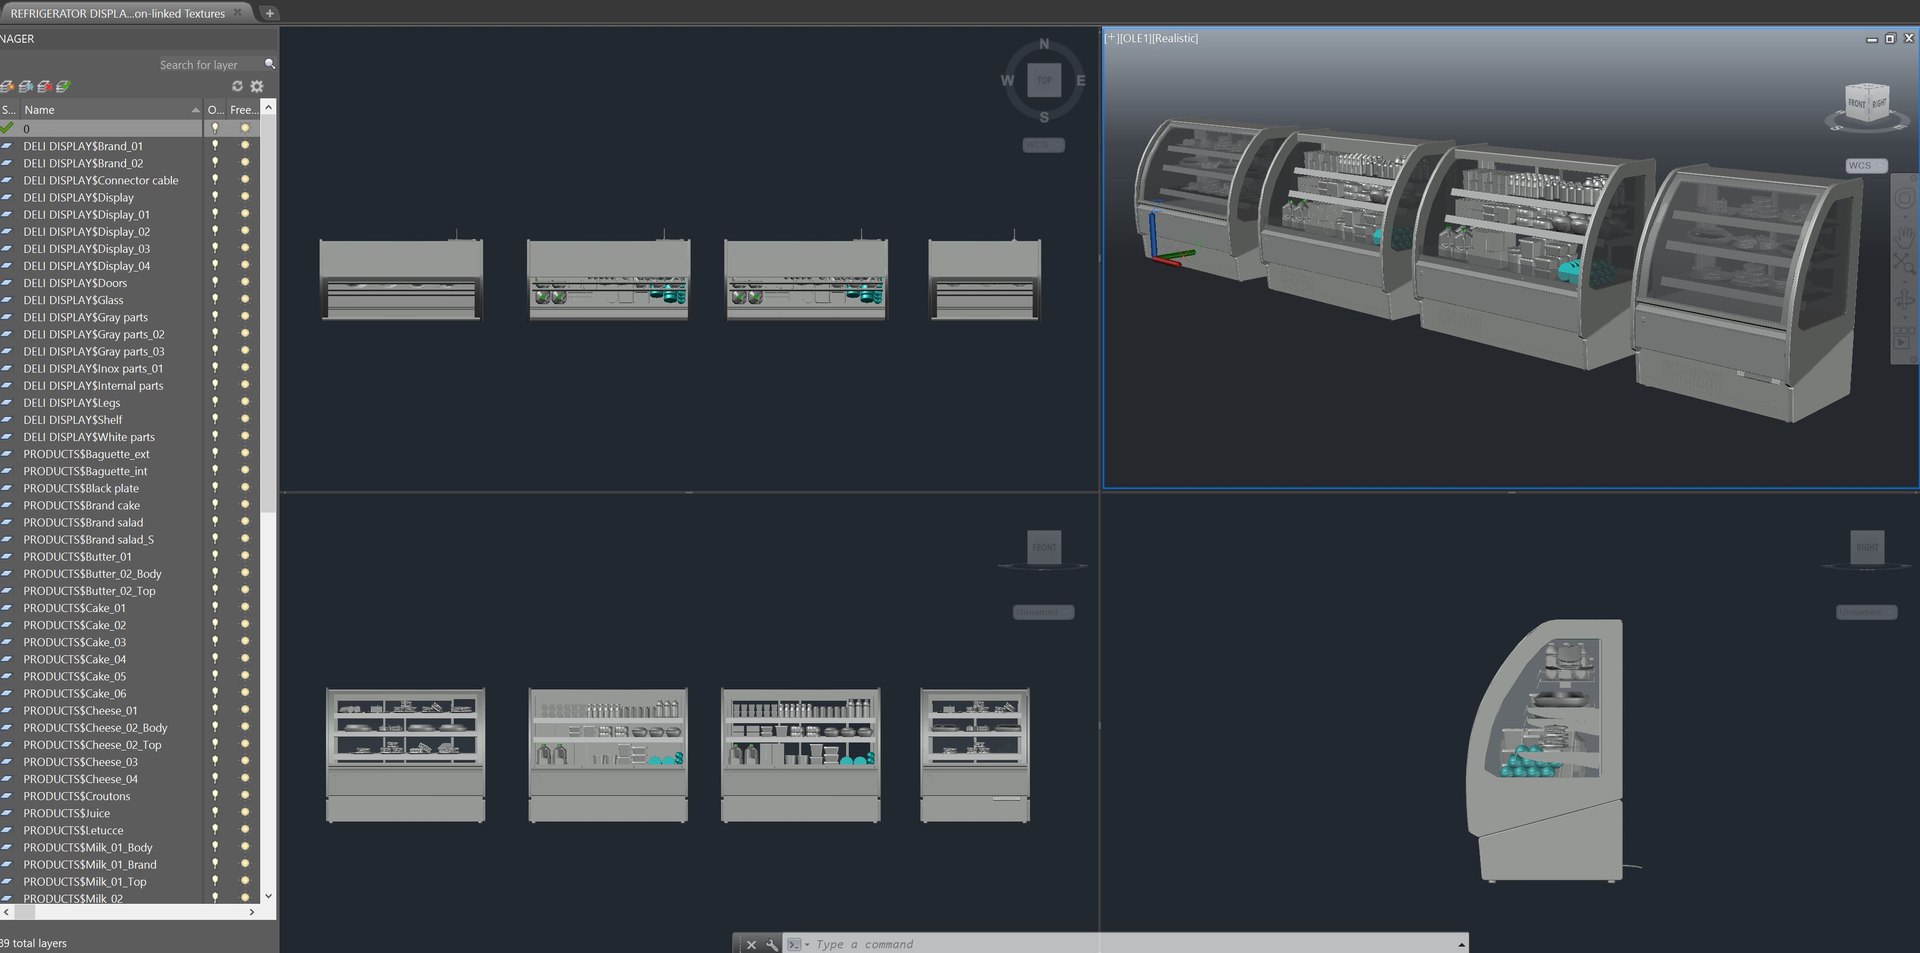1920x953 pixels.
Task: Click the Name column header
Action: coord(110,110)
